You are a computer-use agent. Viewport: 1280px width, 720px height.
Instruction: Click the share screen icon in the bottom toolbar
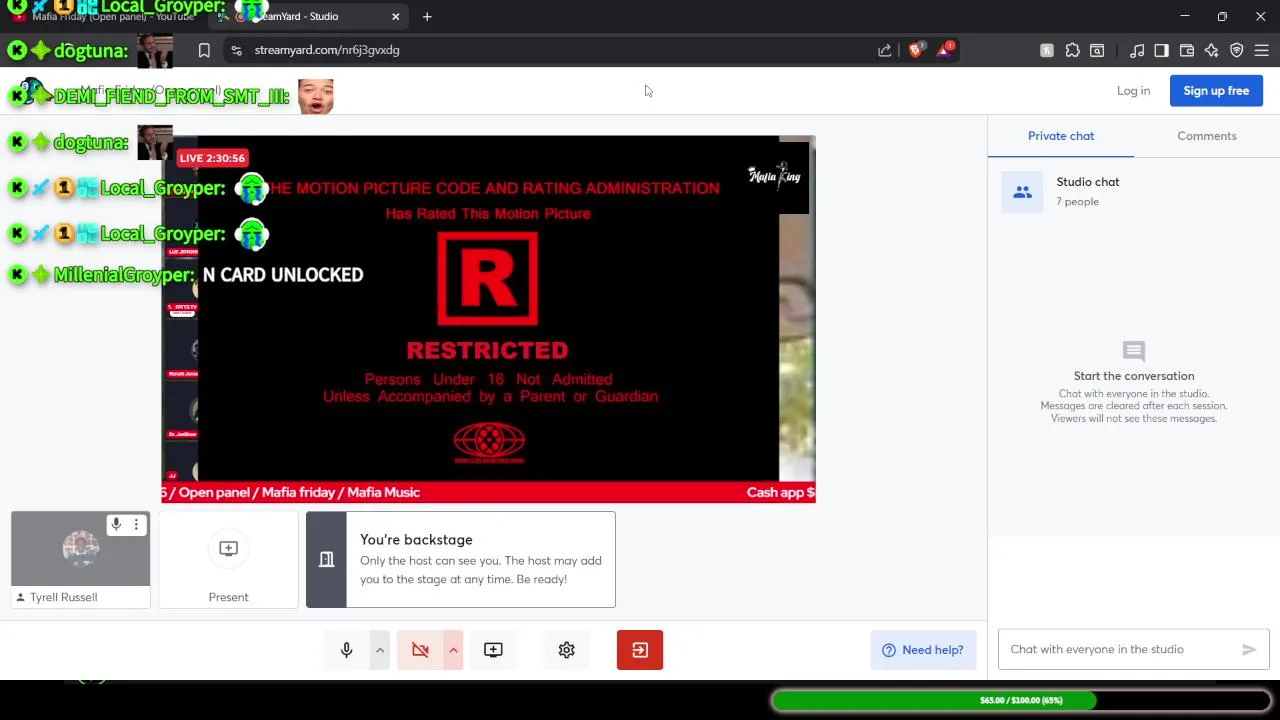pos(493,650)
